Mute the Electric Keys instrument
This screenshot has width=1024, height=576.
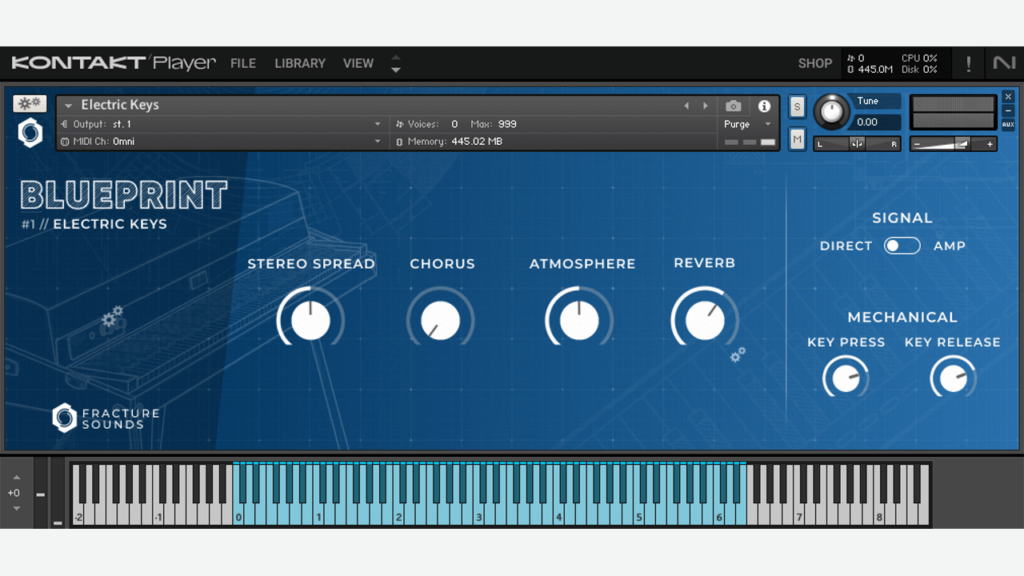pos(797,139)
